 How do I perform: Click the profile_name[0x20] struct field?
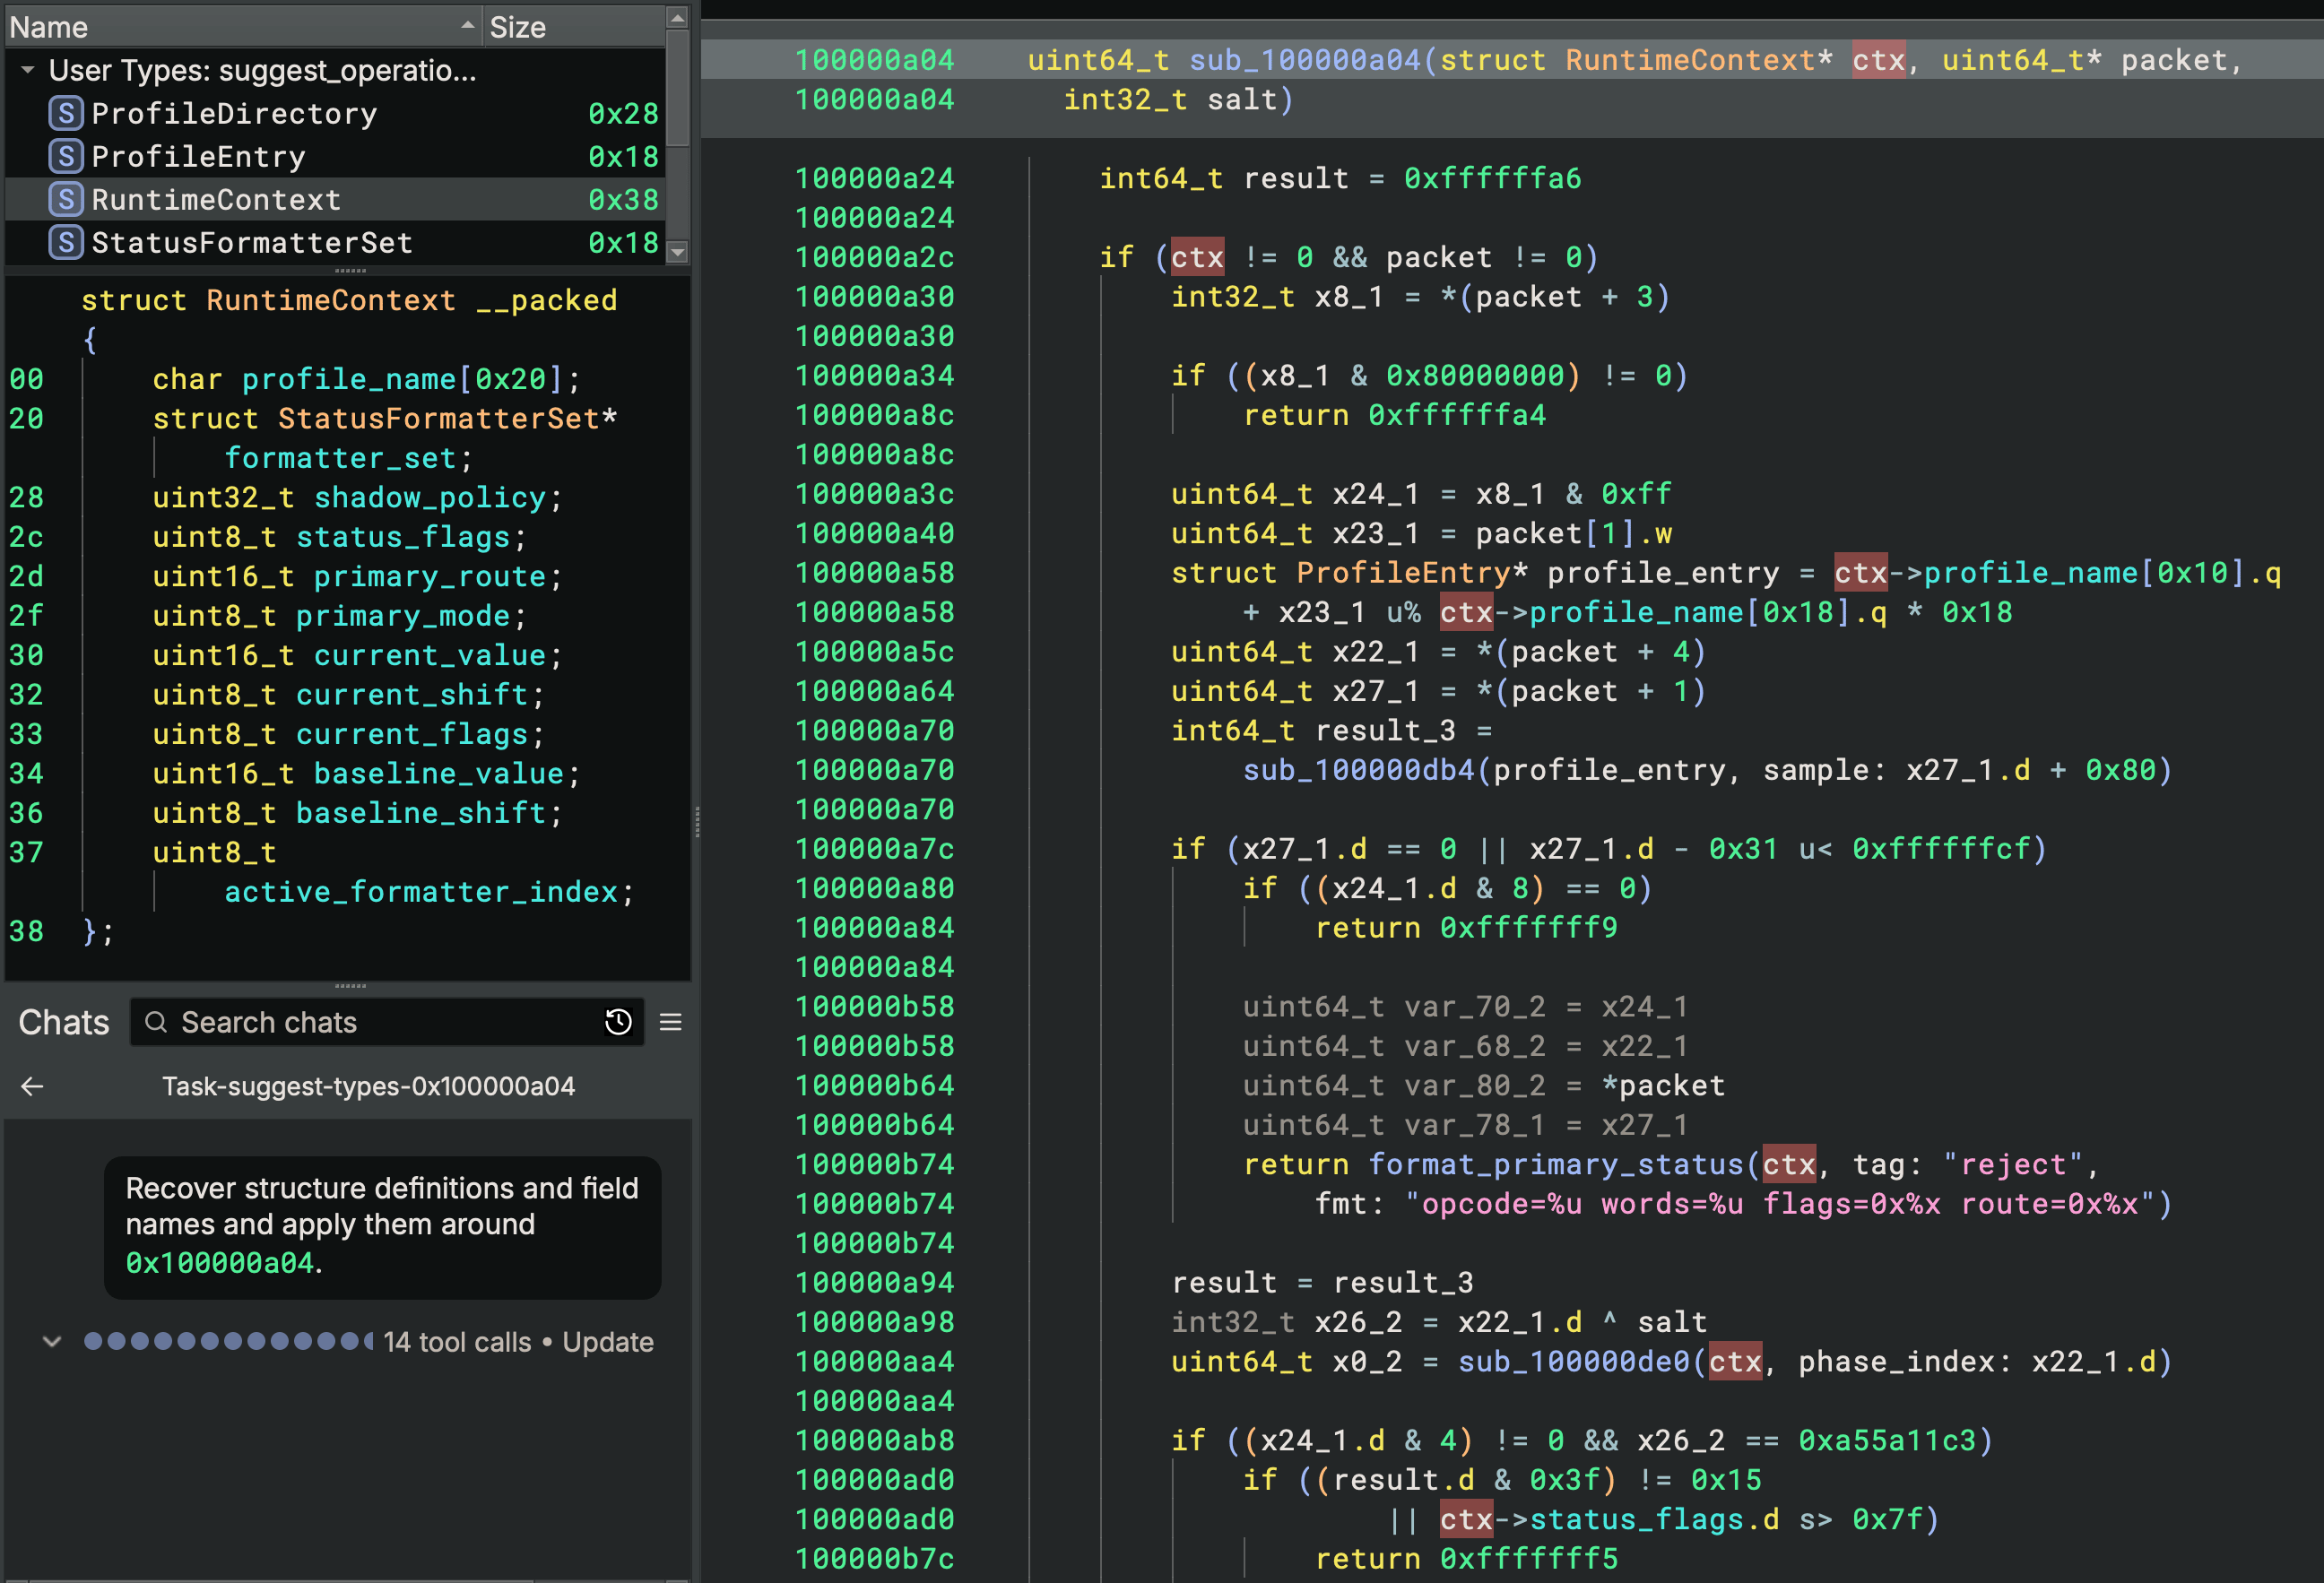403,379
